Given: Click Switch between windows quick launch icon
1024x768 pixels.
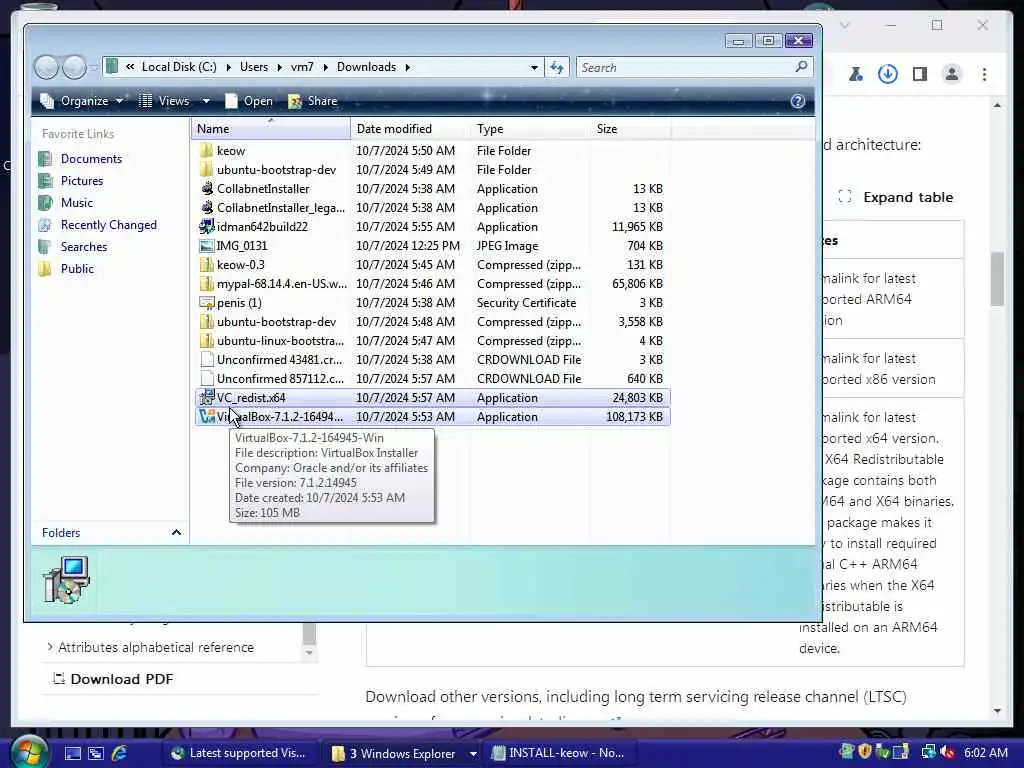Looking at the screenshot, I should tap(96, 753).
